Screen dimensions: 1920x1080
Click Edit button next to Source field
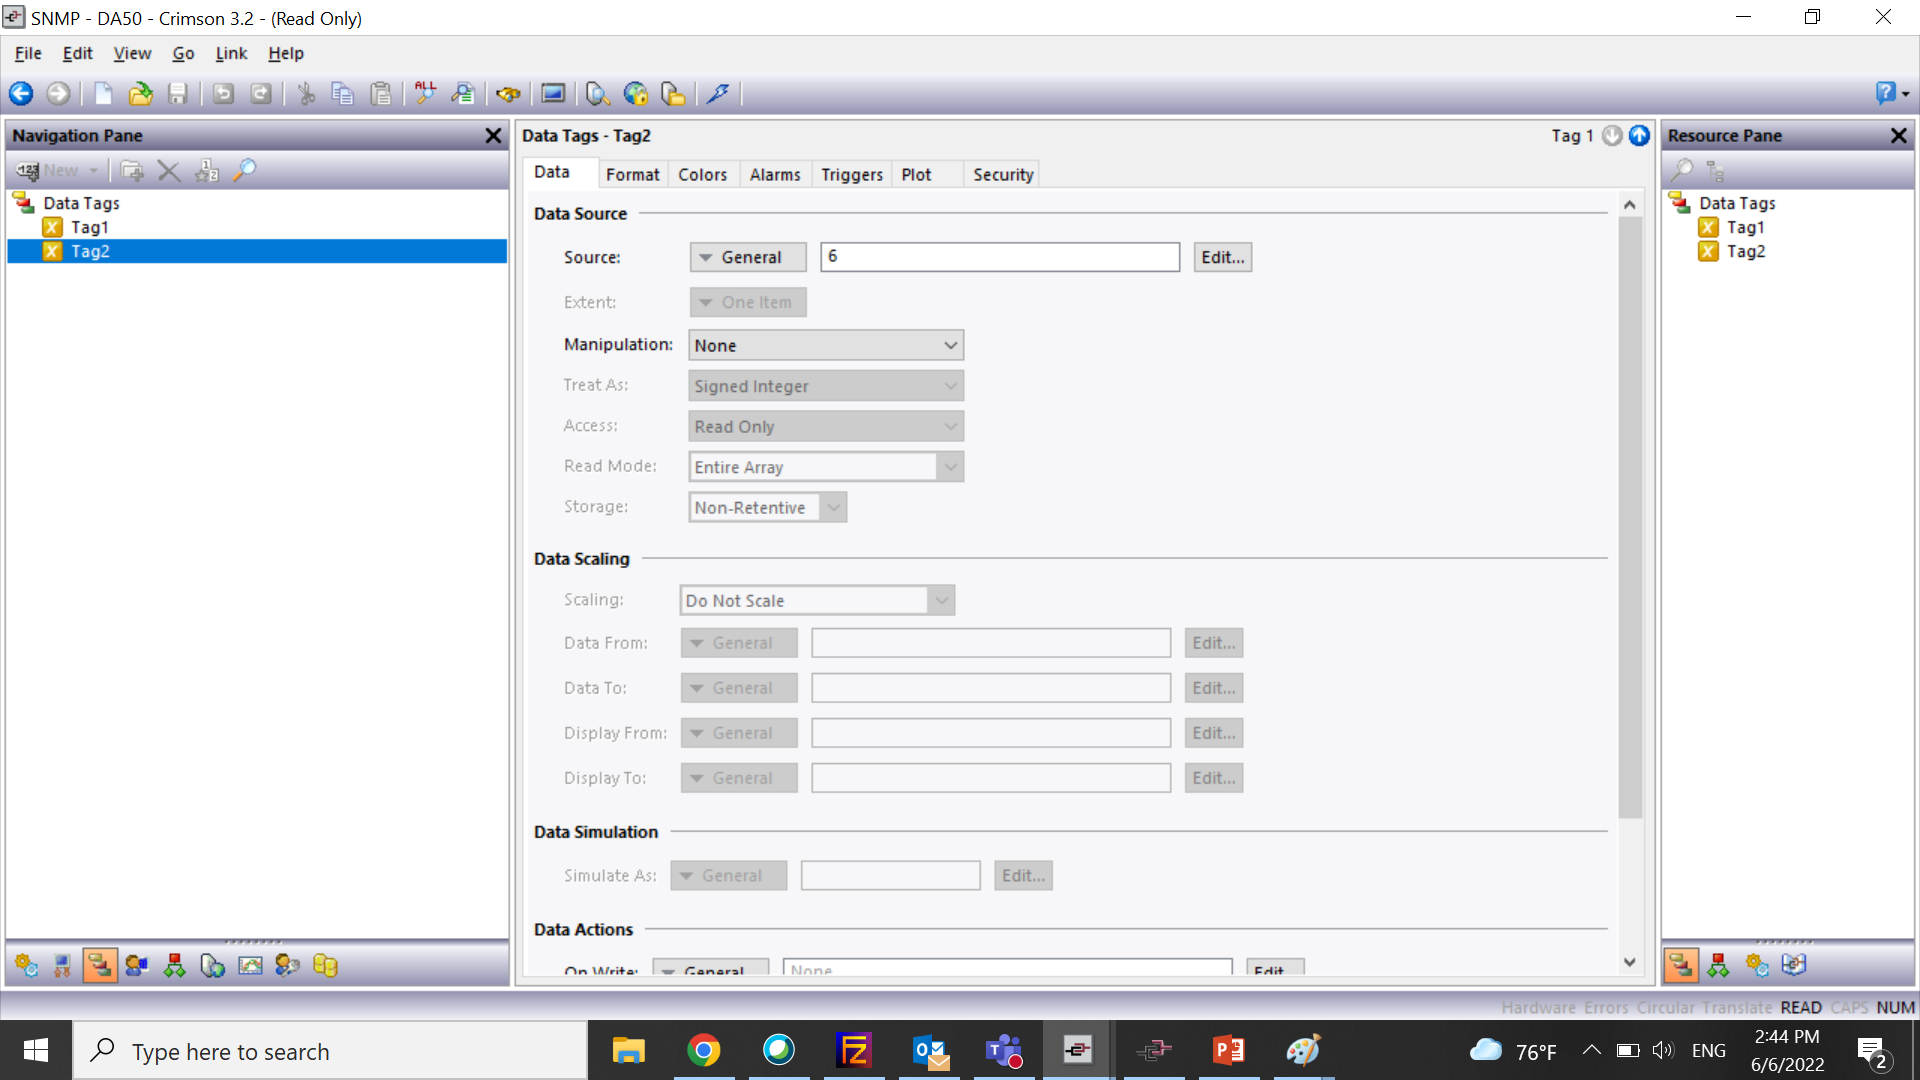1222,257
